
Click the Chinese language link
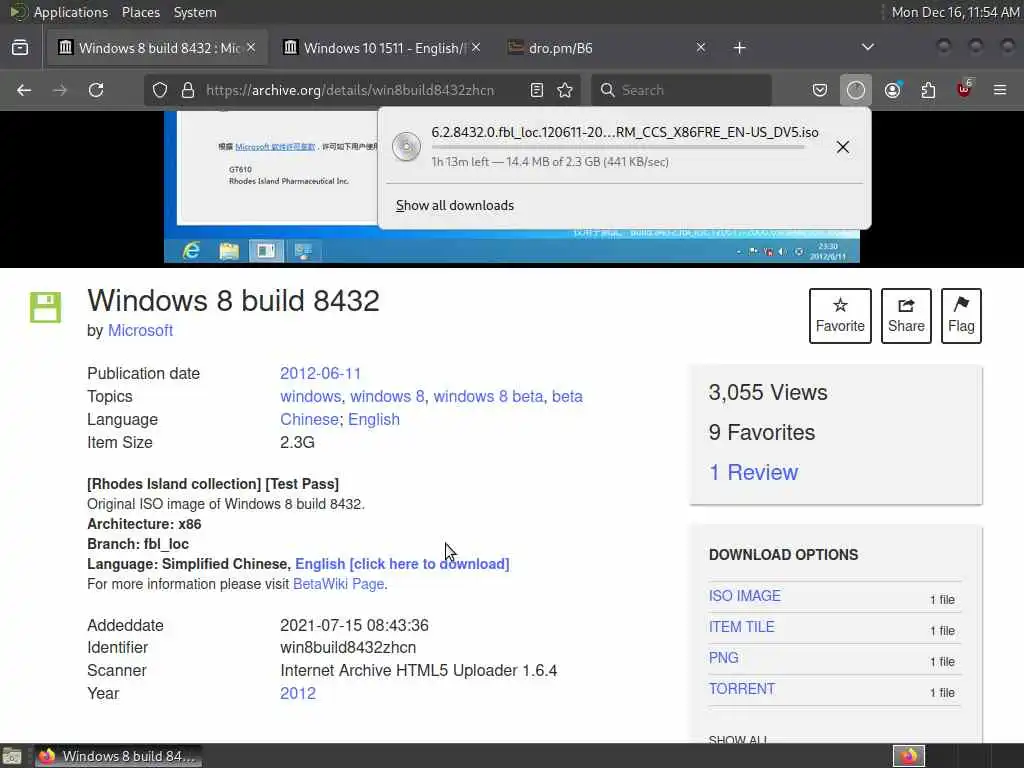tap(309, 419)
